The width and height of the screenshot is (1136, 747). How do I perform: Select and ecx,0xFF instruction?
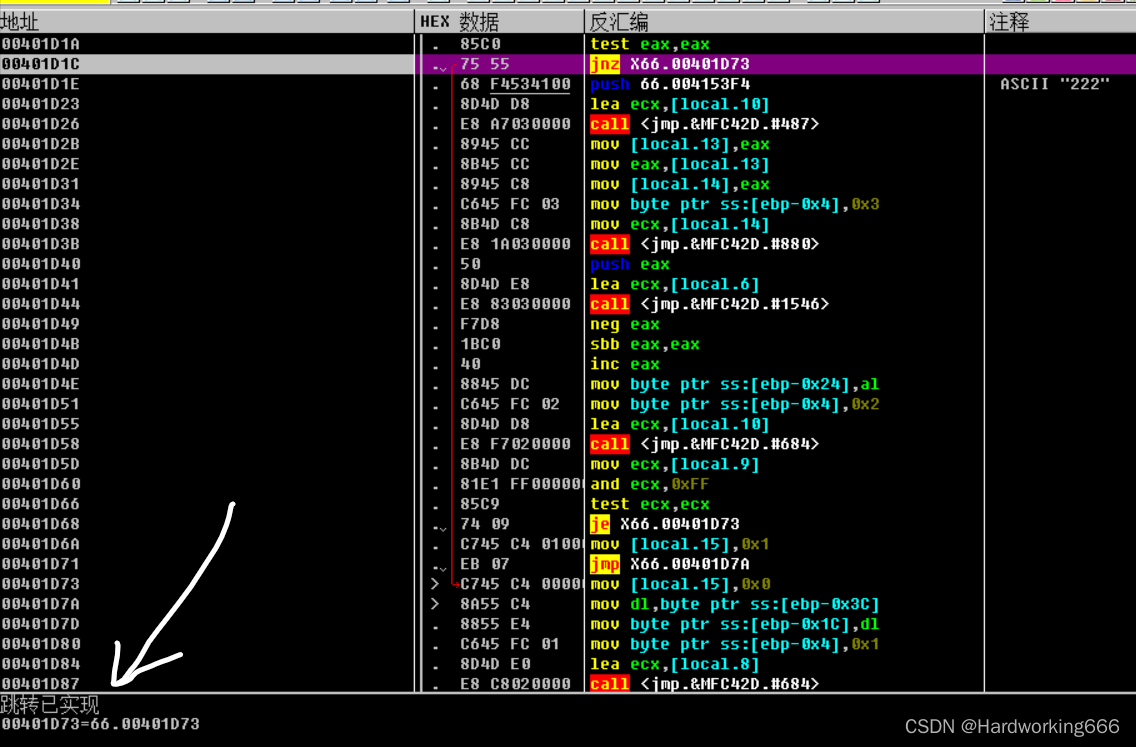point(649,484)
